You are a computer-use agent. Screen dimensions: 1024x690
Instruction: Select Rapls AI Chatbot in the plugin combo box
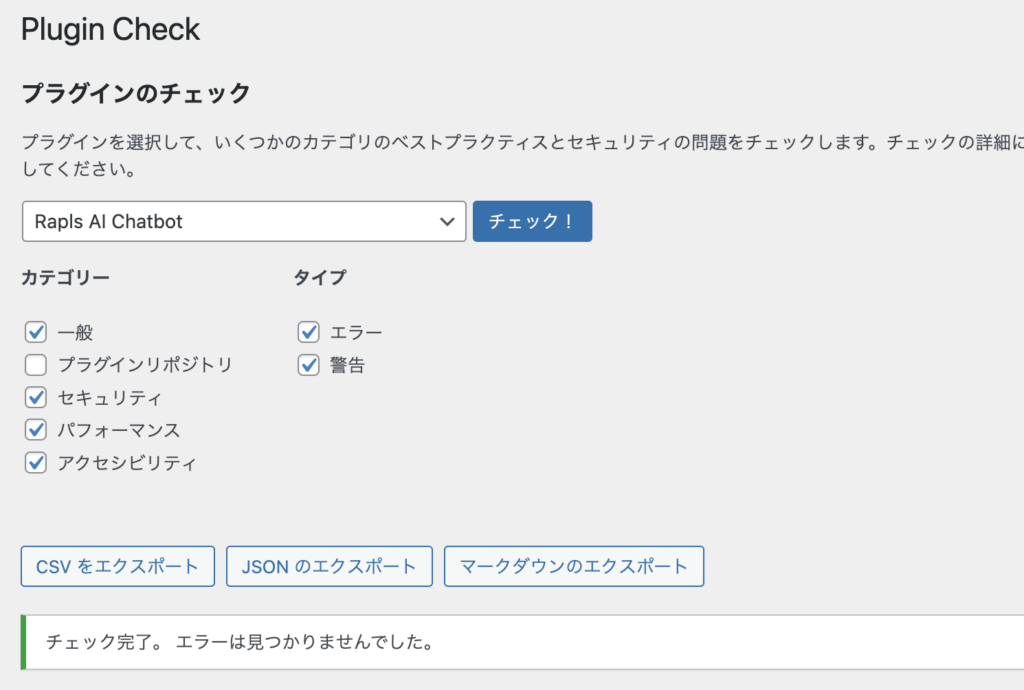click(244, 221)
